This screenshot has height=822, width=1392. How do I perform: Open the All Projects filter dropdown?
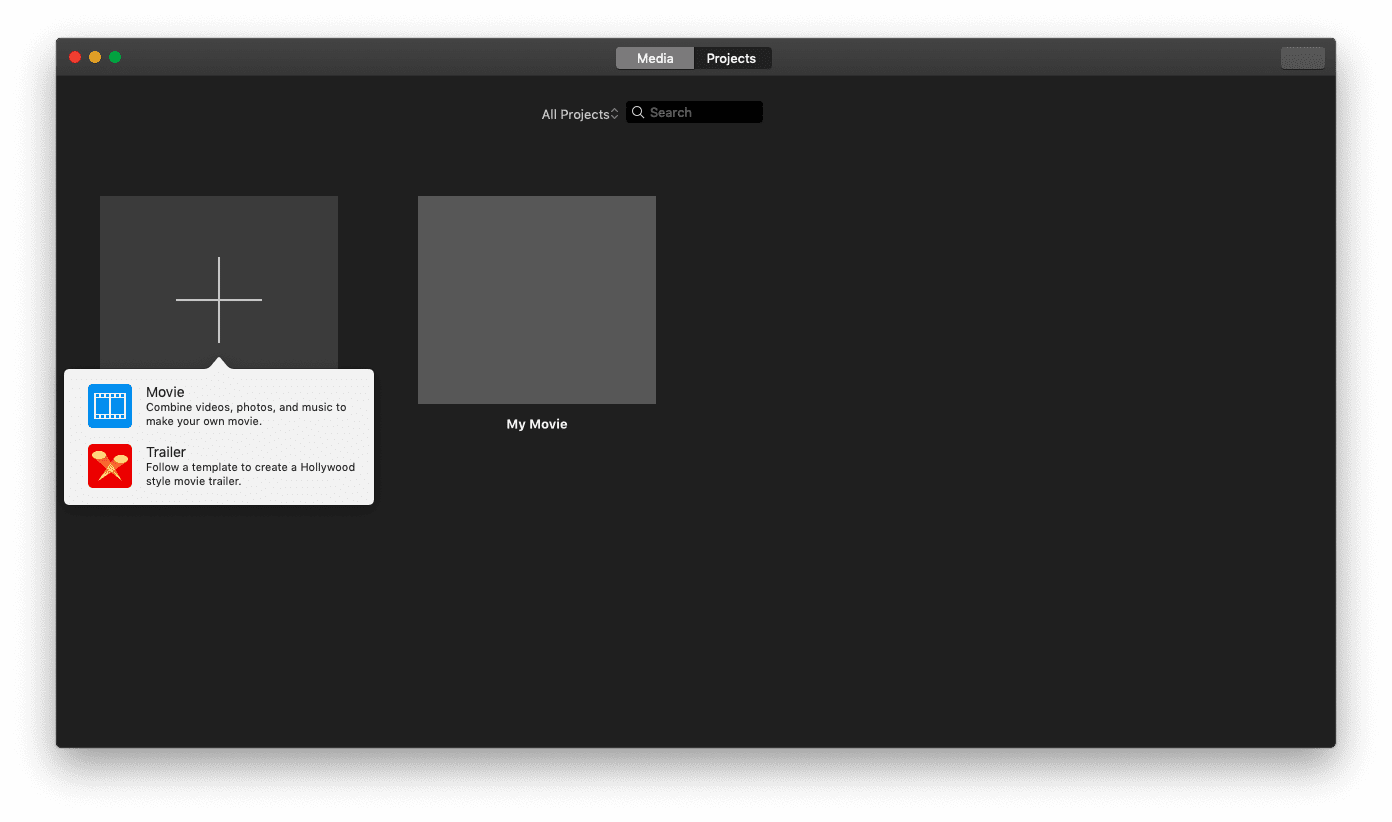click(580, 114)
